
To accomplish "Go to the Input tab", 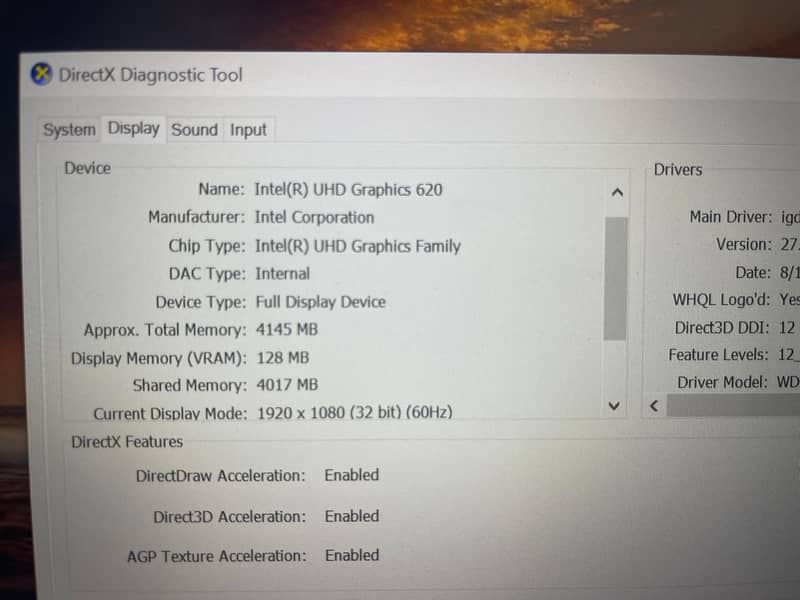I will pos(248,130).
